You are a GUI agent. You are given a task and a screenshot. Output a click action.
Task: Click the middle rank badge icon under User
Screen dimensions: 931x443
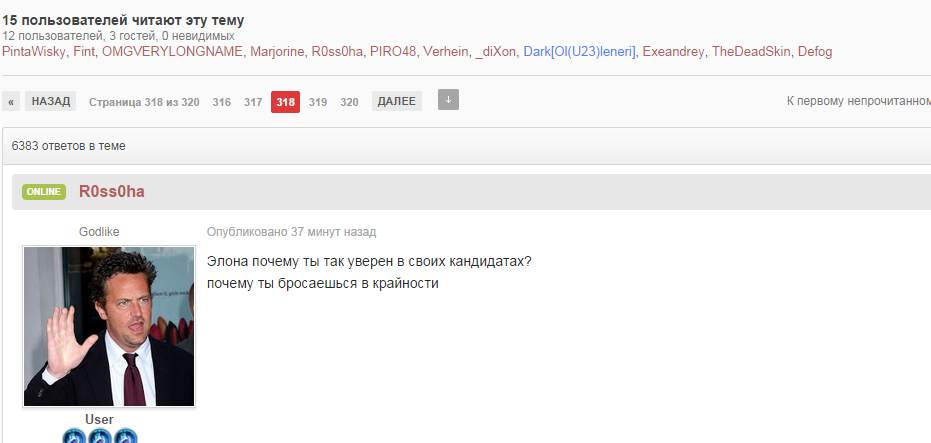coord(100,436)
